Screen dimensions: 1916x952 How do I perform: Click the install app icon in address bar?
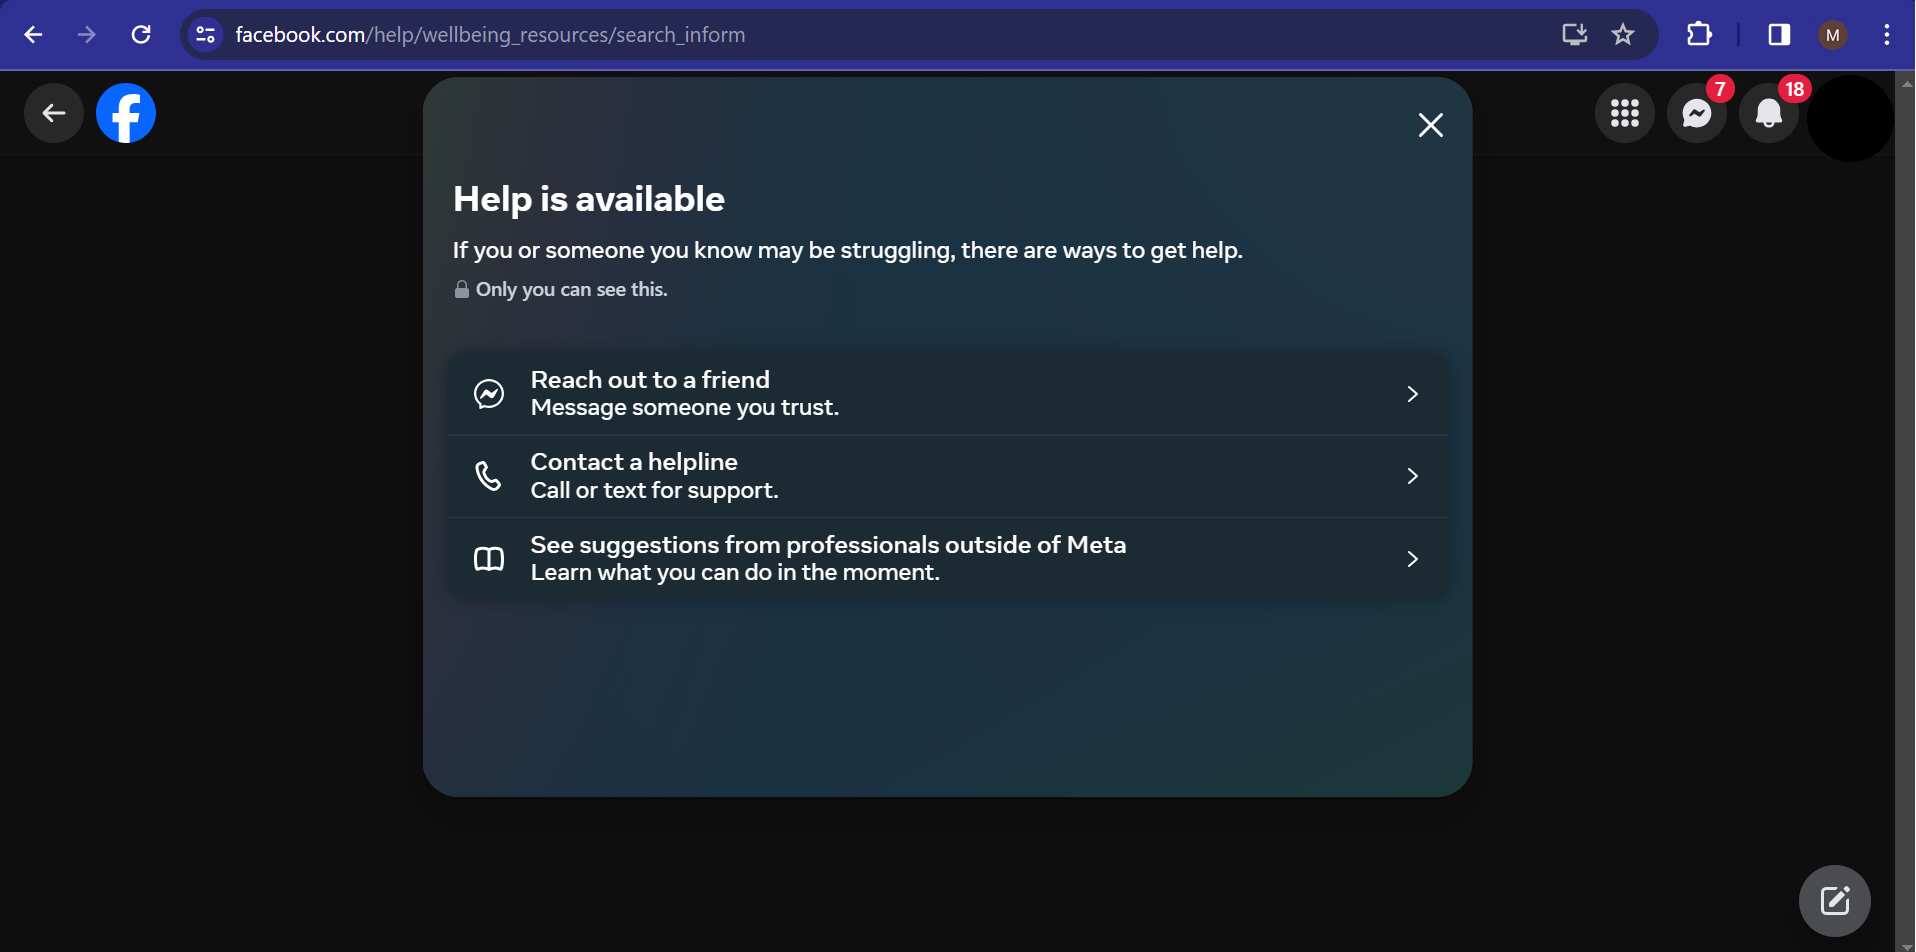pyautogui.click(x=1575, y=35)
